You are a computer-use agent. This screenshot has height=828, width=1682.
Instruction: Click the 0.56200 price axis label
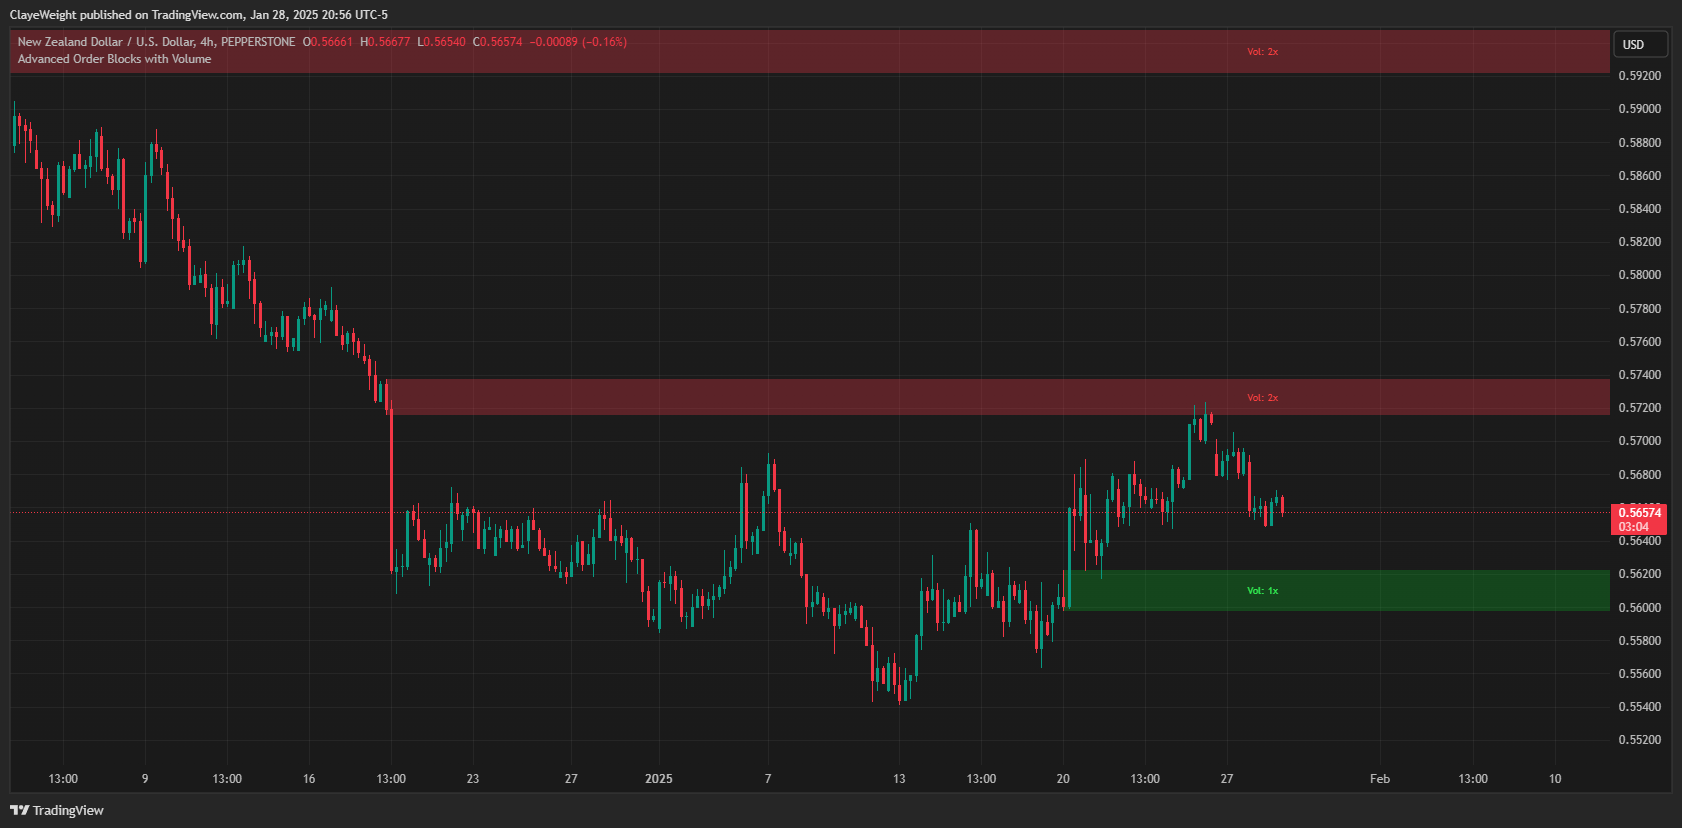coord(1639,574)
